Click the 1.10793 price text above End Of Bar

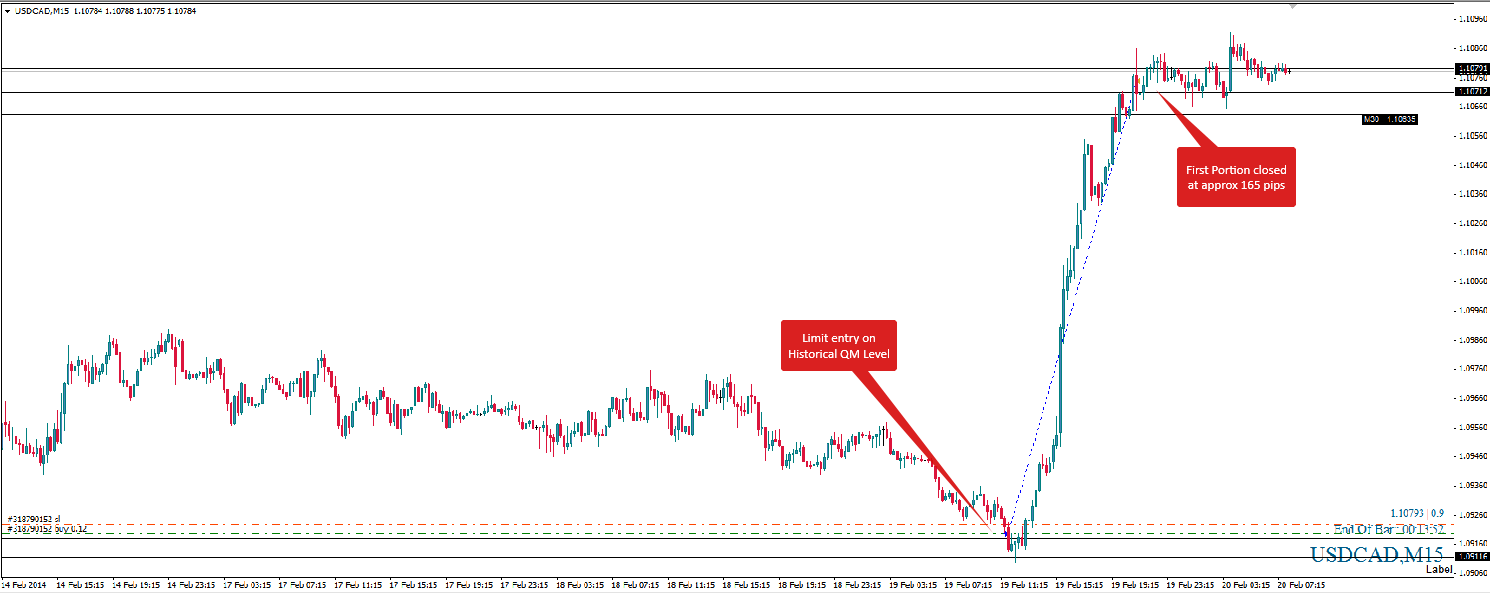[1419, 513]
